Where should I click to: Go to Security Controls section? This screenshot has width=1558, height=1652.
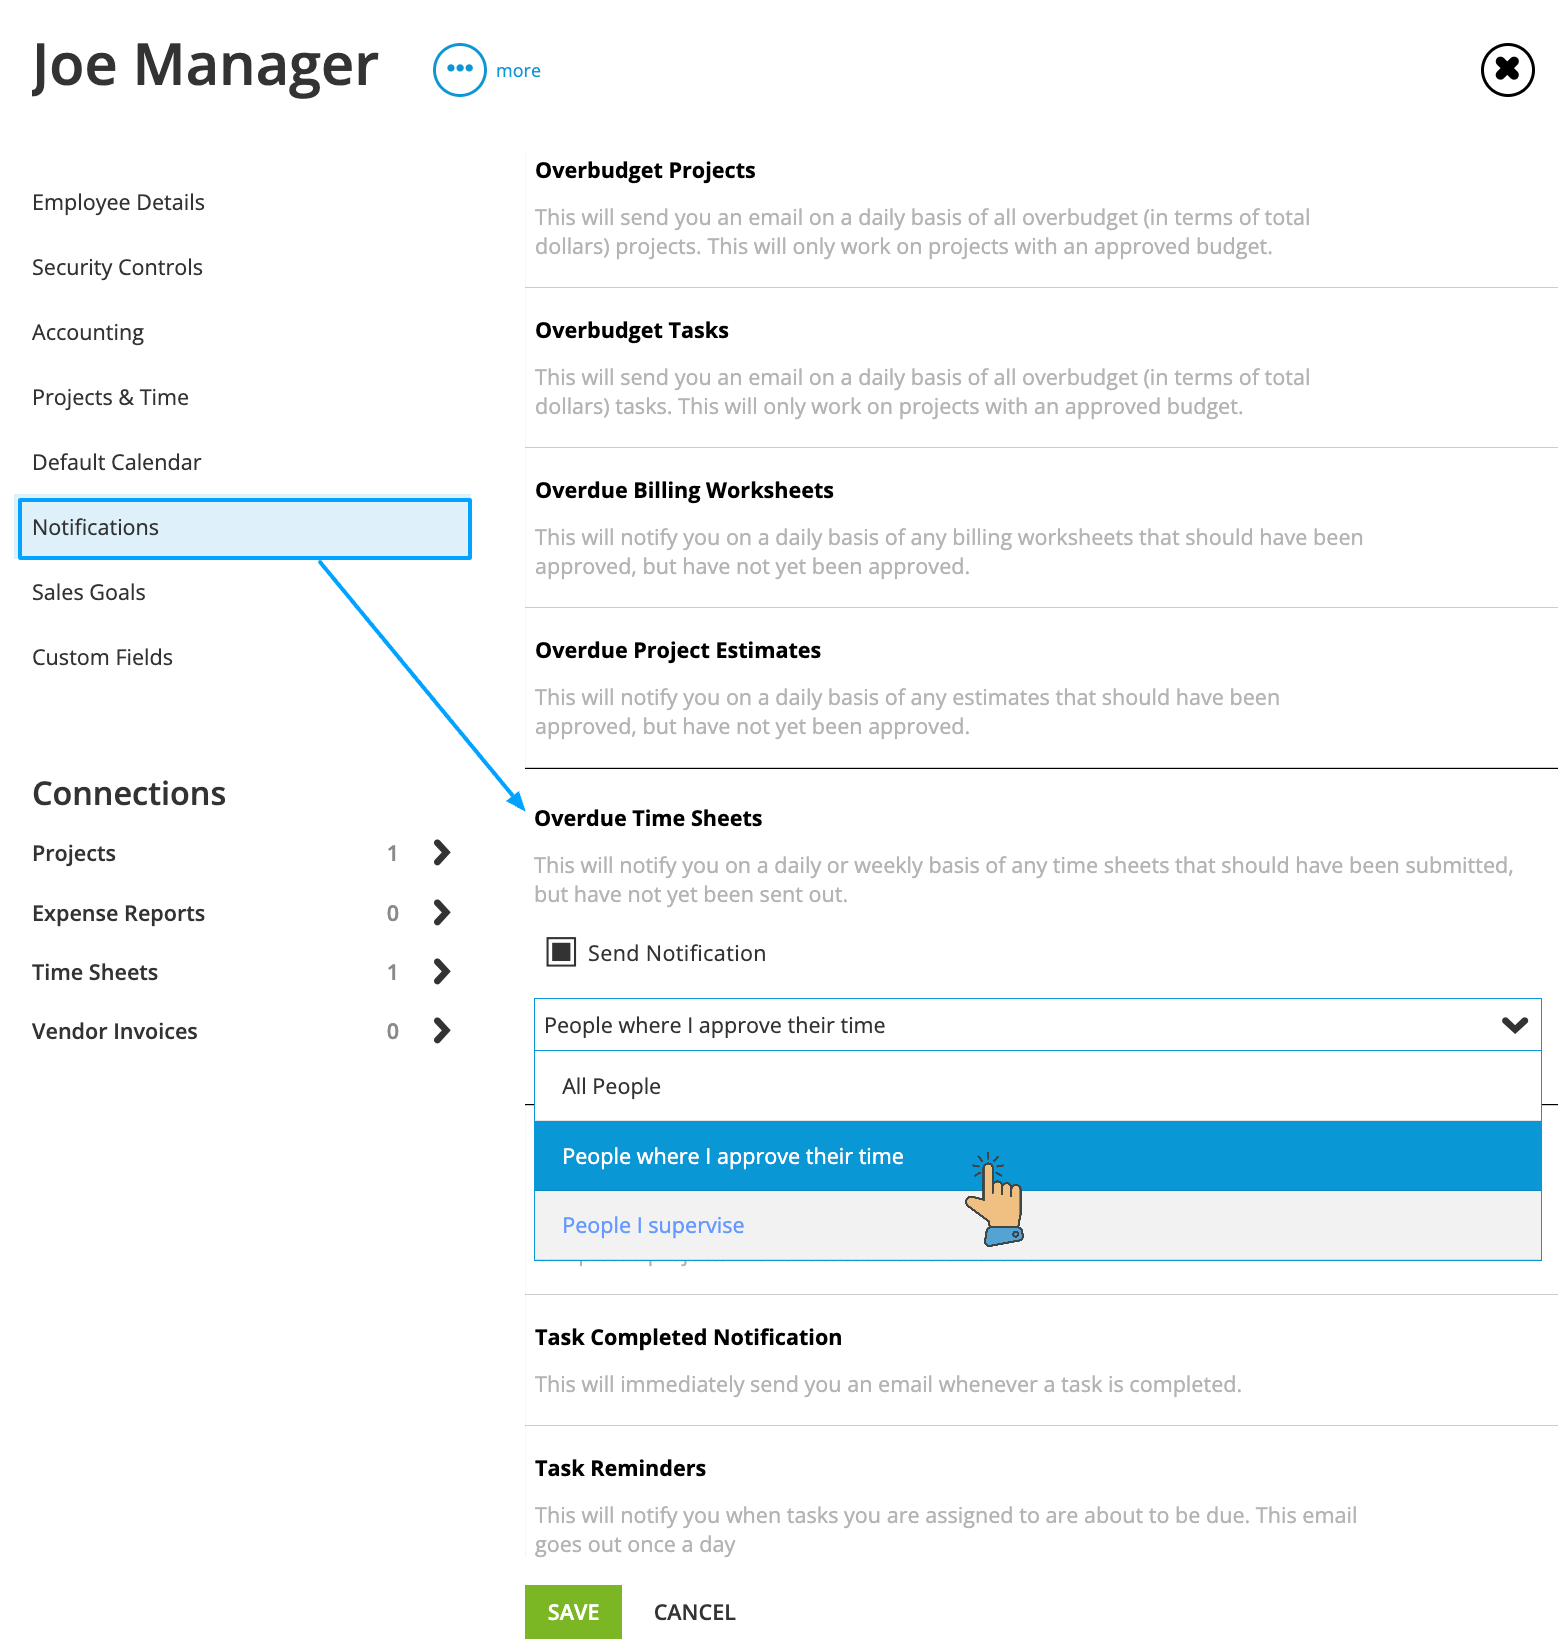click(x=117, y=267)
